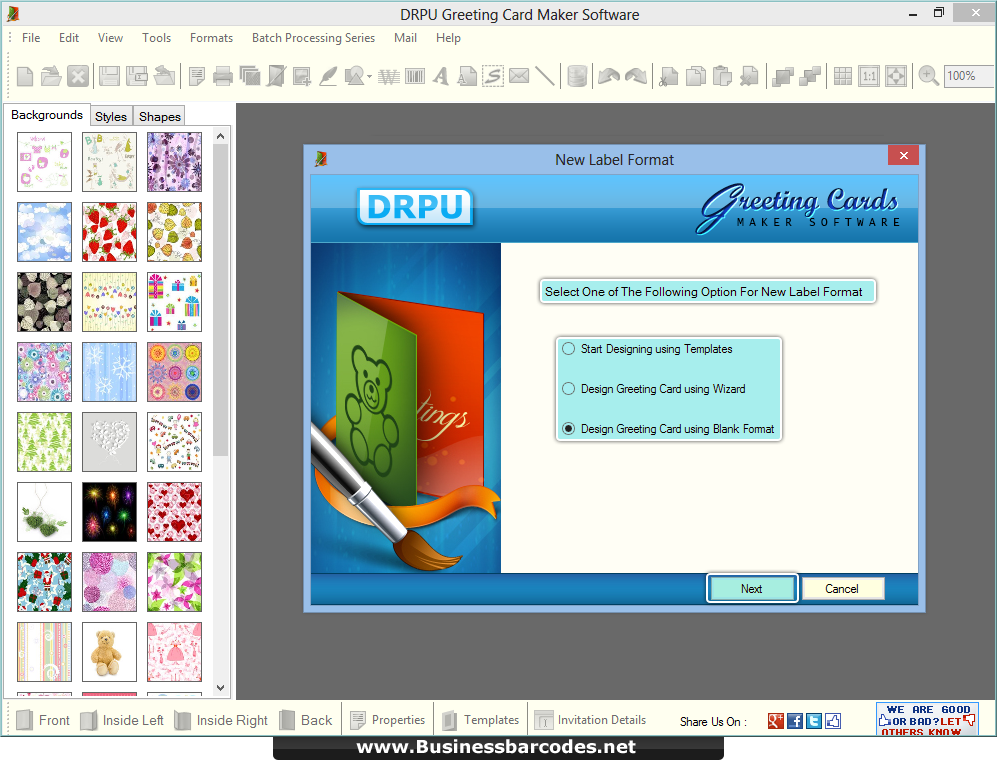This screenshot has width=997, height=760.
Task: Switch to the Backgrounds tab
Action: click(x=47, y=114)
